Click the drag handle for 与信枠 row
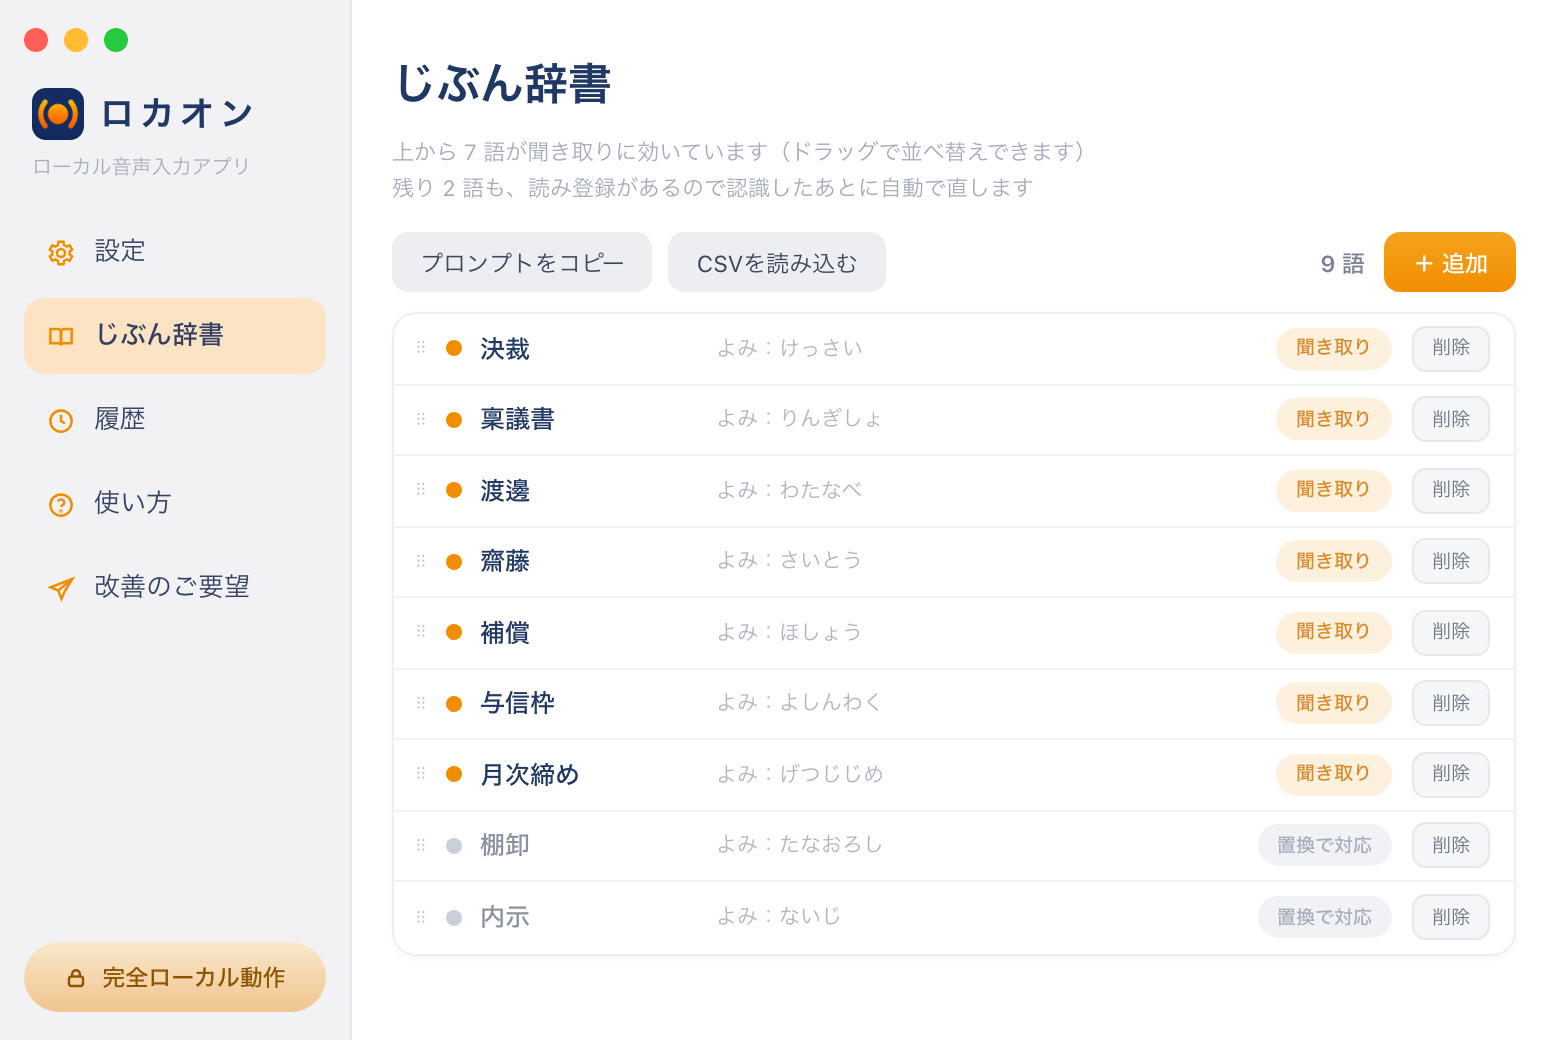 click(421, 703)
